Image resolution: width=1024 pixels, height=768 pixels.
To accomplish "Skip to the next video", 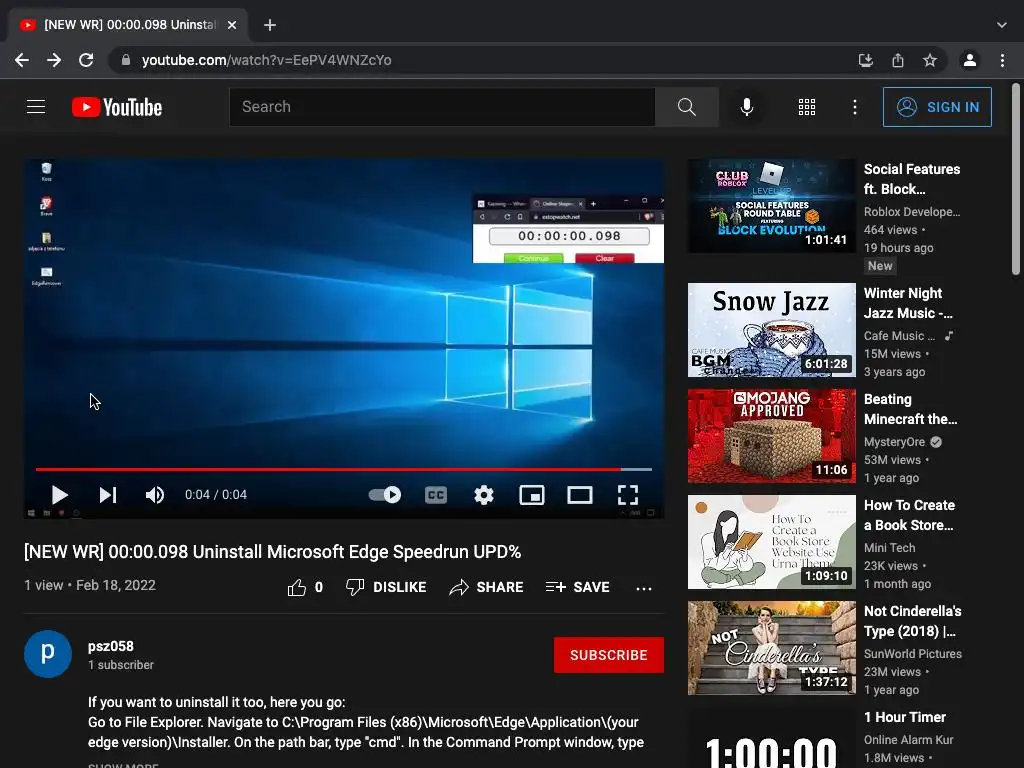I will (108, 494).
